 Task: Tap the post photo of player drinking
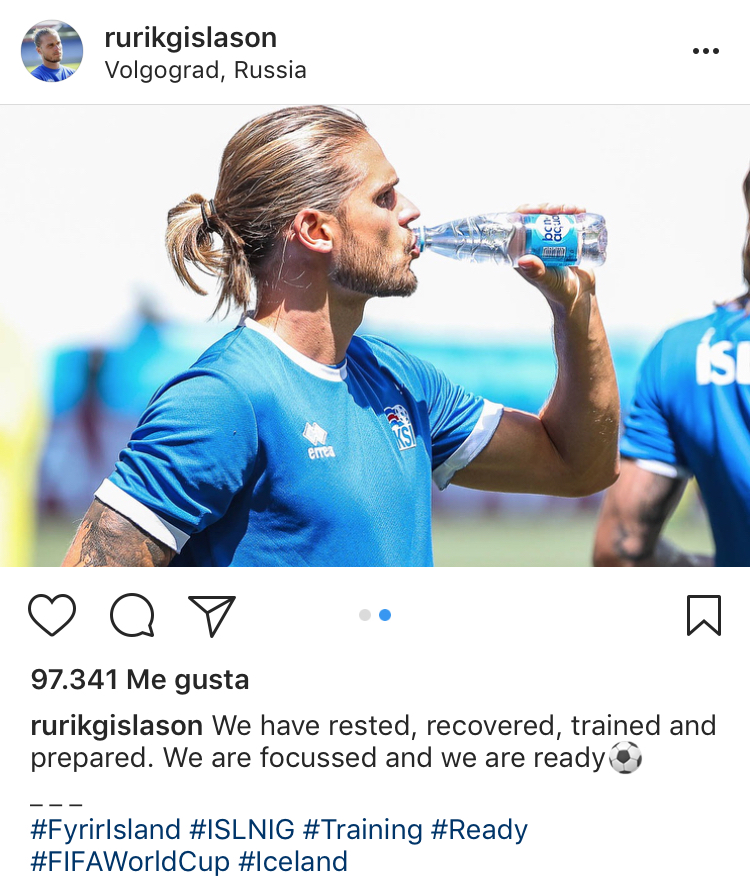[x=375, y=336]
